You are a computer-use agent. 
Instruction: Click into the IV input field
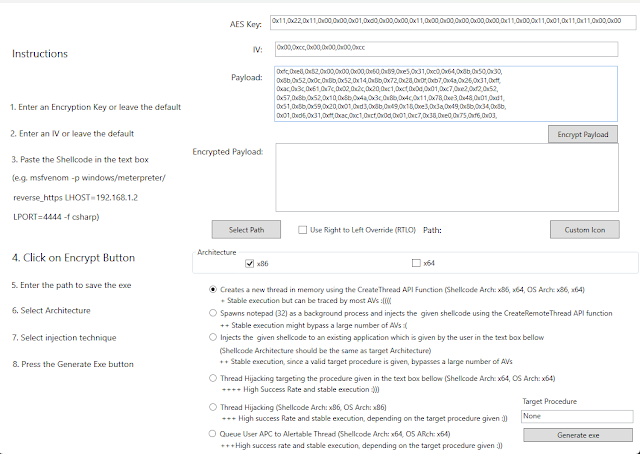click(446, 49)
